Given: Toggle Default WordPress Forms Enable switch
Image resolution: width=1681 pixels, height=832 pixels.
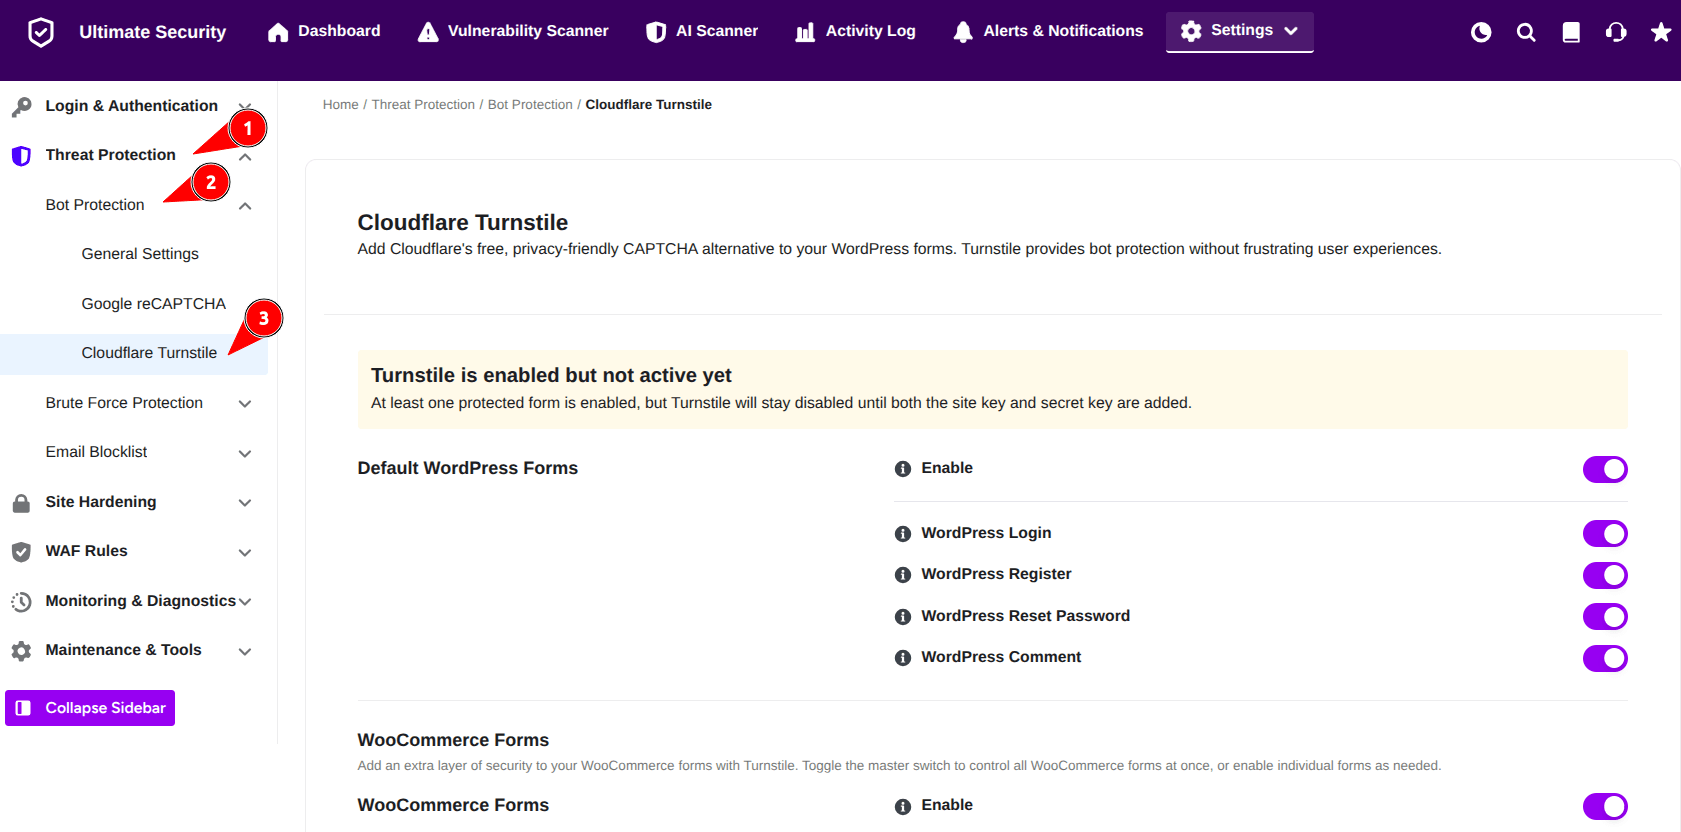Looking at the screenshot, I should (1605, 469).
